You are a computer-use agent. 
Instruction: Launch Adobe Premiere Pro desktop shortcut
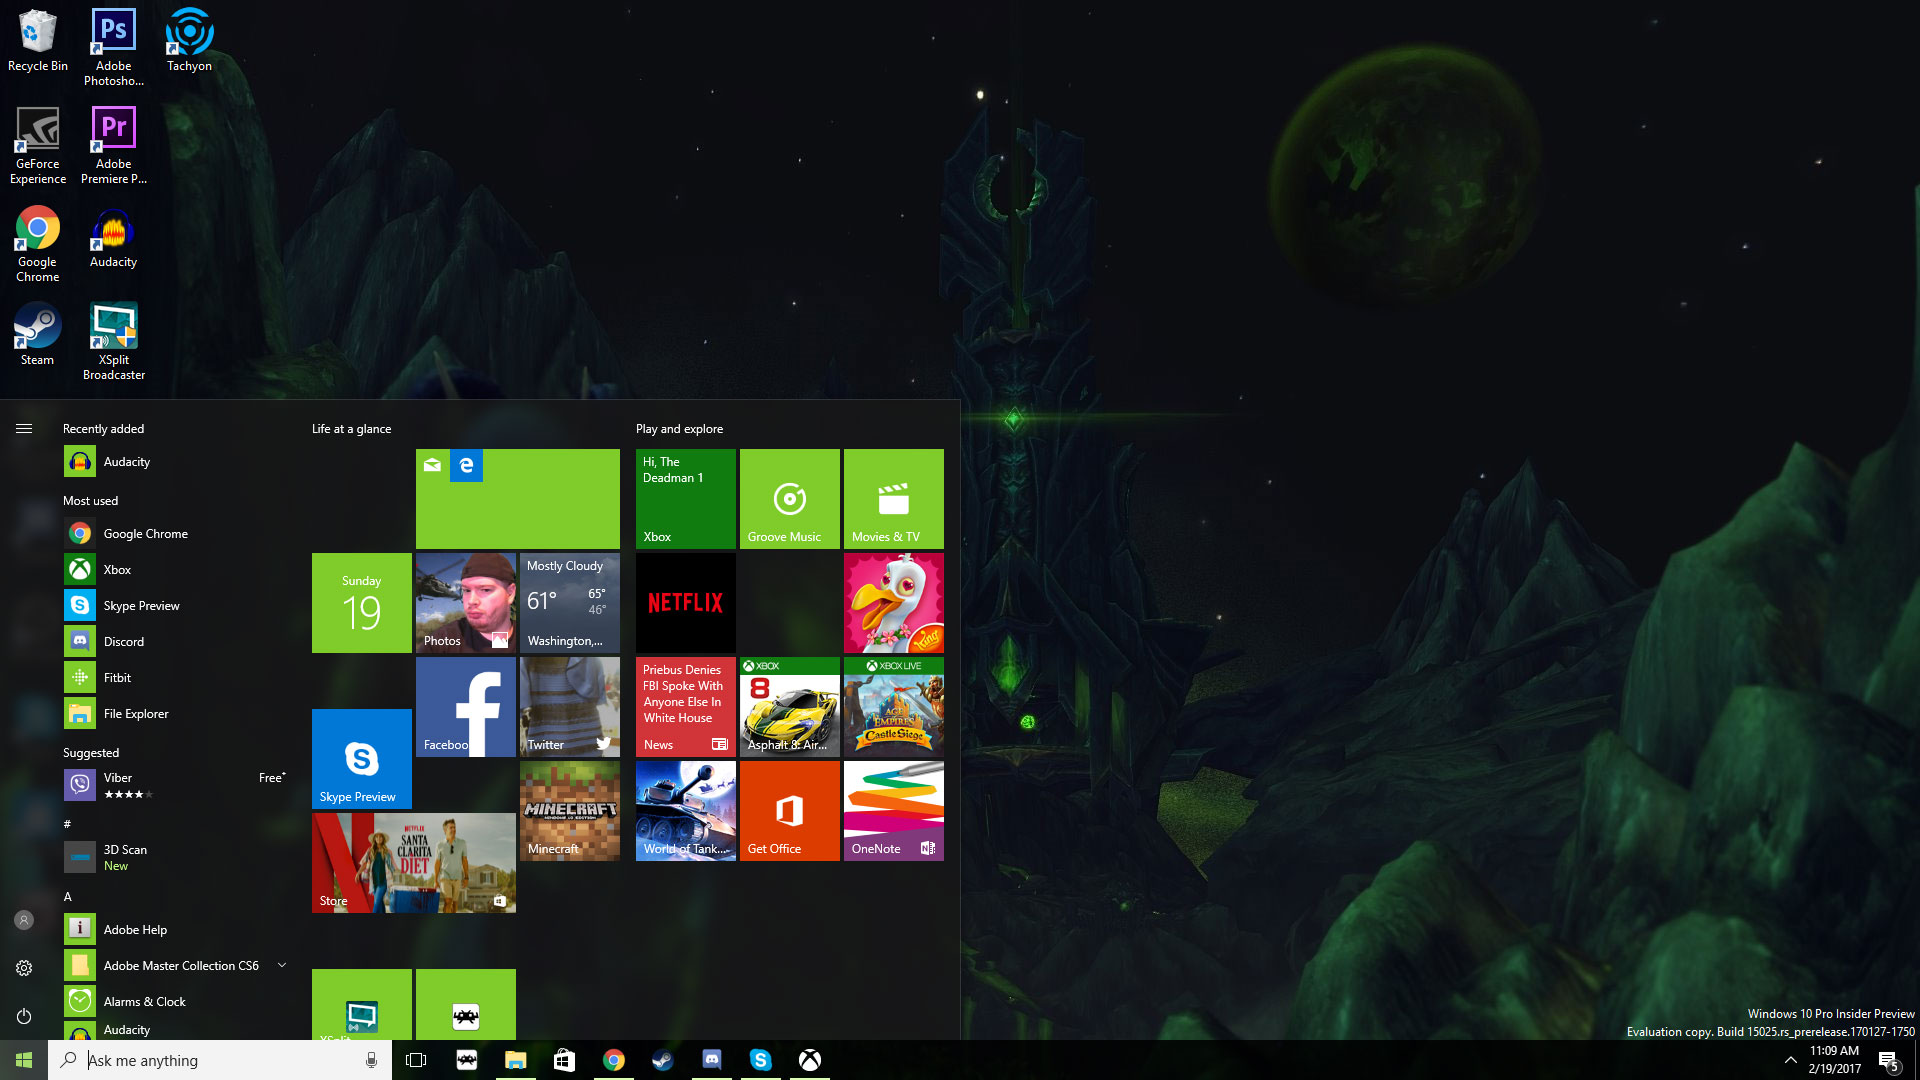pyautogui.click(x=113, y=146)
